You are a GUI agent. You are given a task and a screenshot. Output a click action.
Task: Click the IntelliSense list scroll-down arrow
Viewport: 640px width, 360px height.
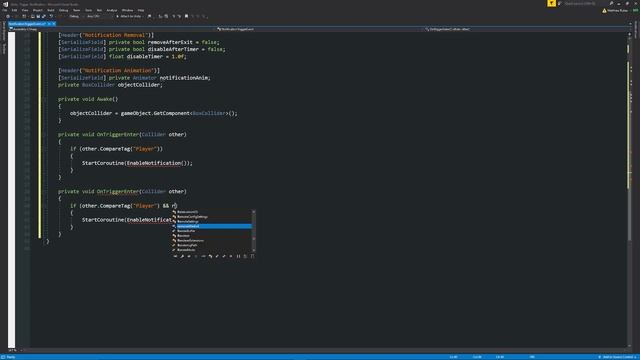pyautogui.click(x=254, y=250)
